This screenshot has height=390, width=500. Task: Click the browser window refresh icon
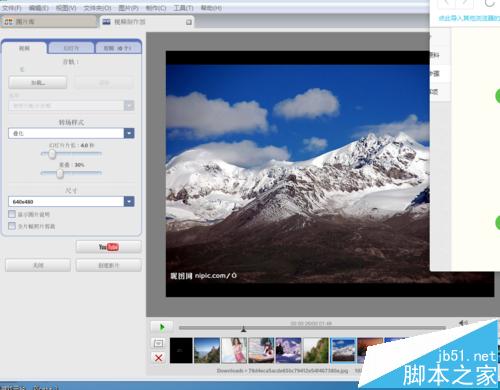(489, 3)
